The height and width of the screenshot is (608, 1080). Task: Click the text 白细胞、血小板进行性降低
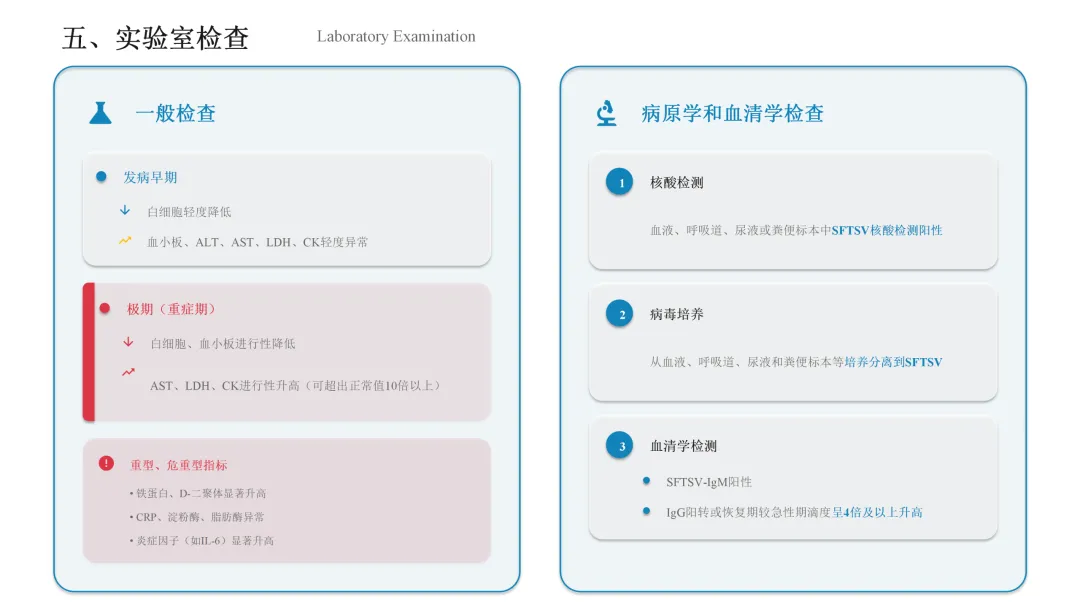pyautogui.click(x=223, y=344)
